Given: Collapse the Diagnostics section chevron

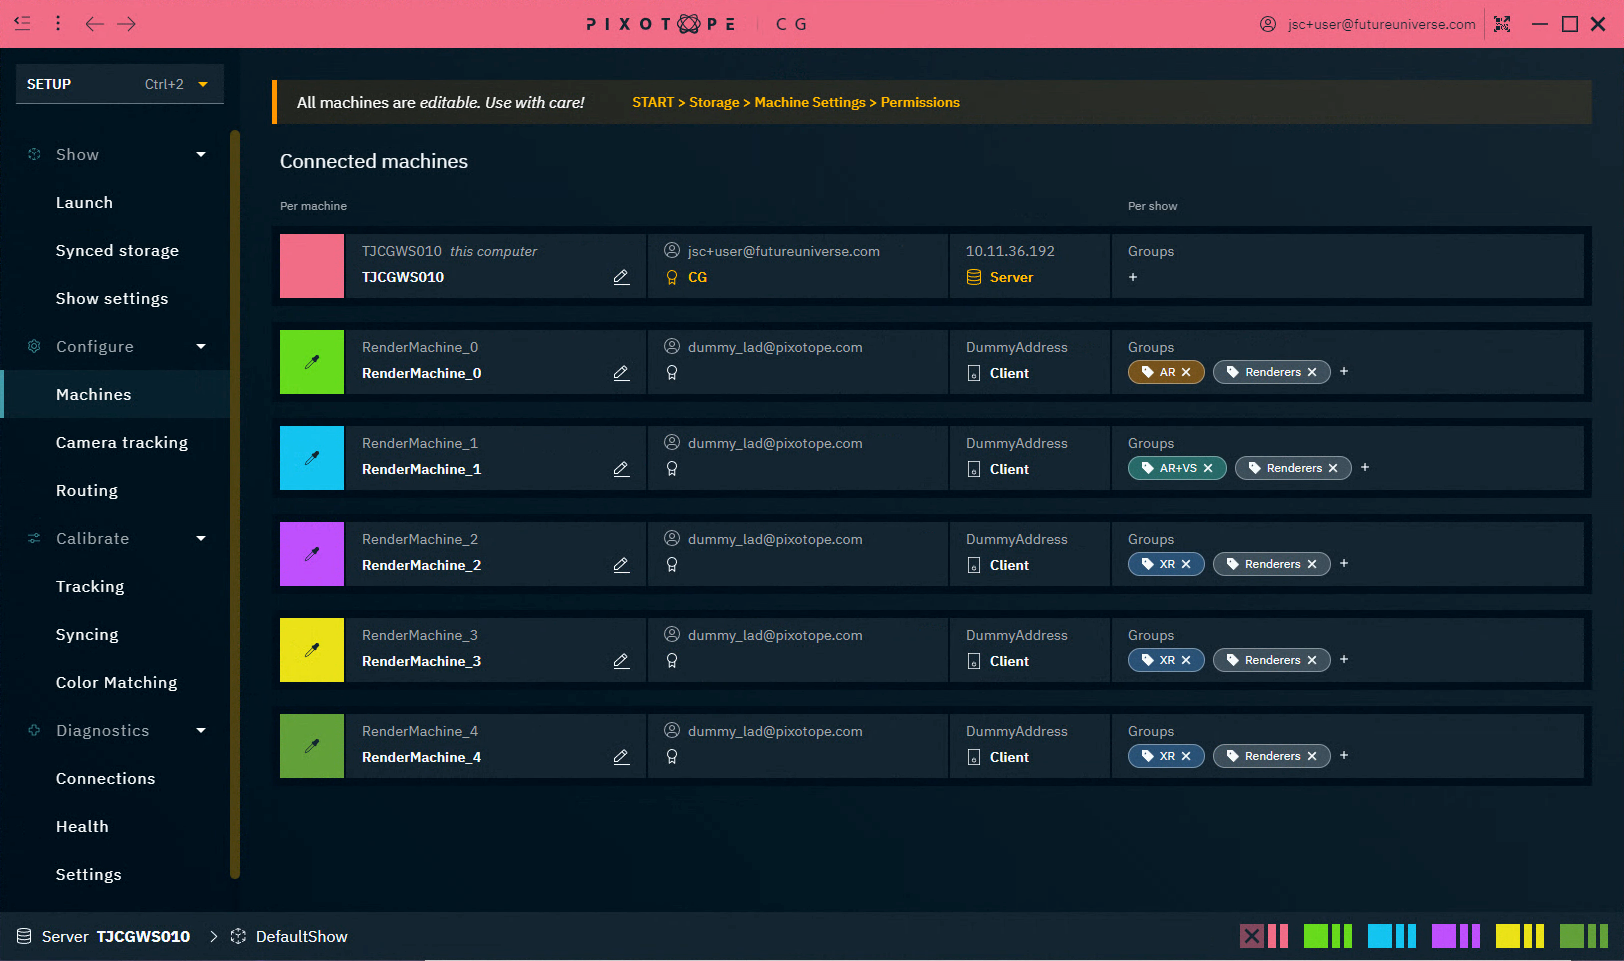Looking at the screenshot, I should [201, 730].
